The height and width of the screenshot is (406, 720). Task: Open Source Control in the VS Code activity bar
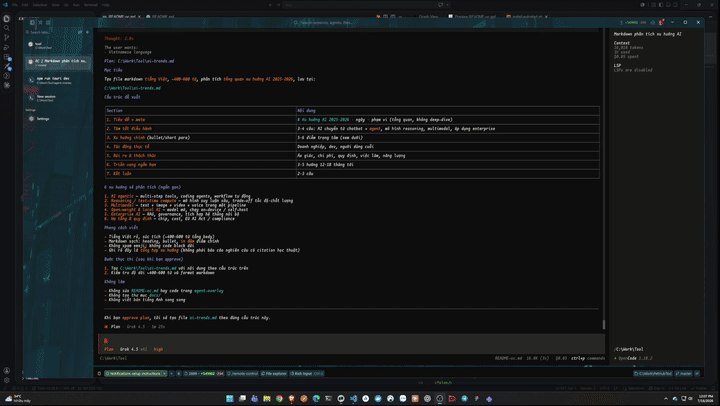[6, 38]
